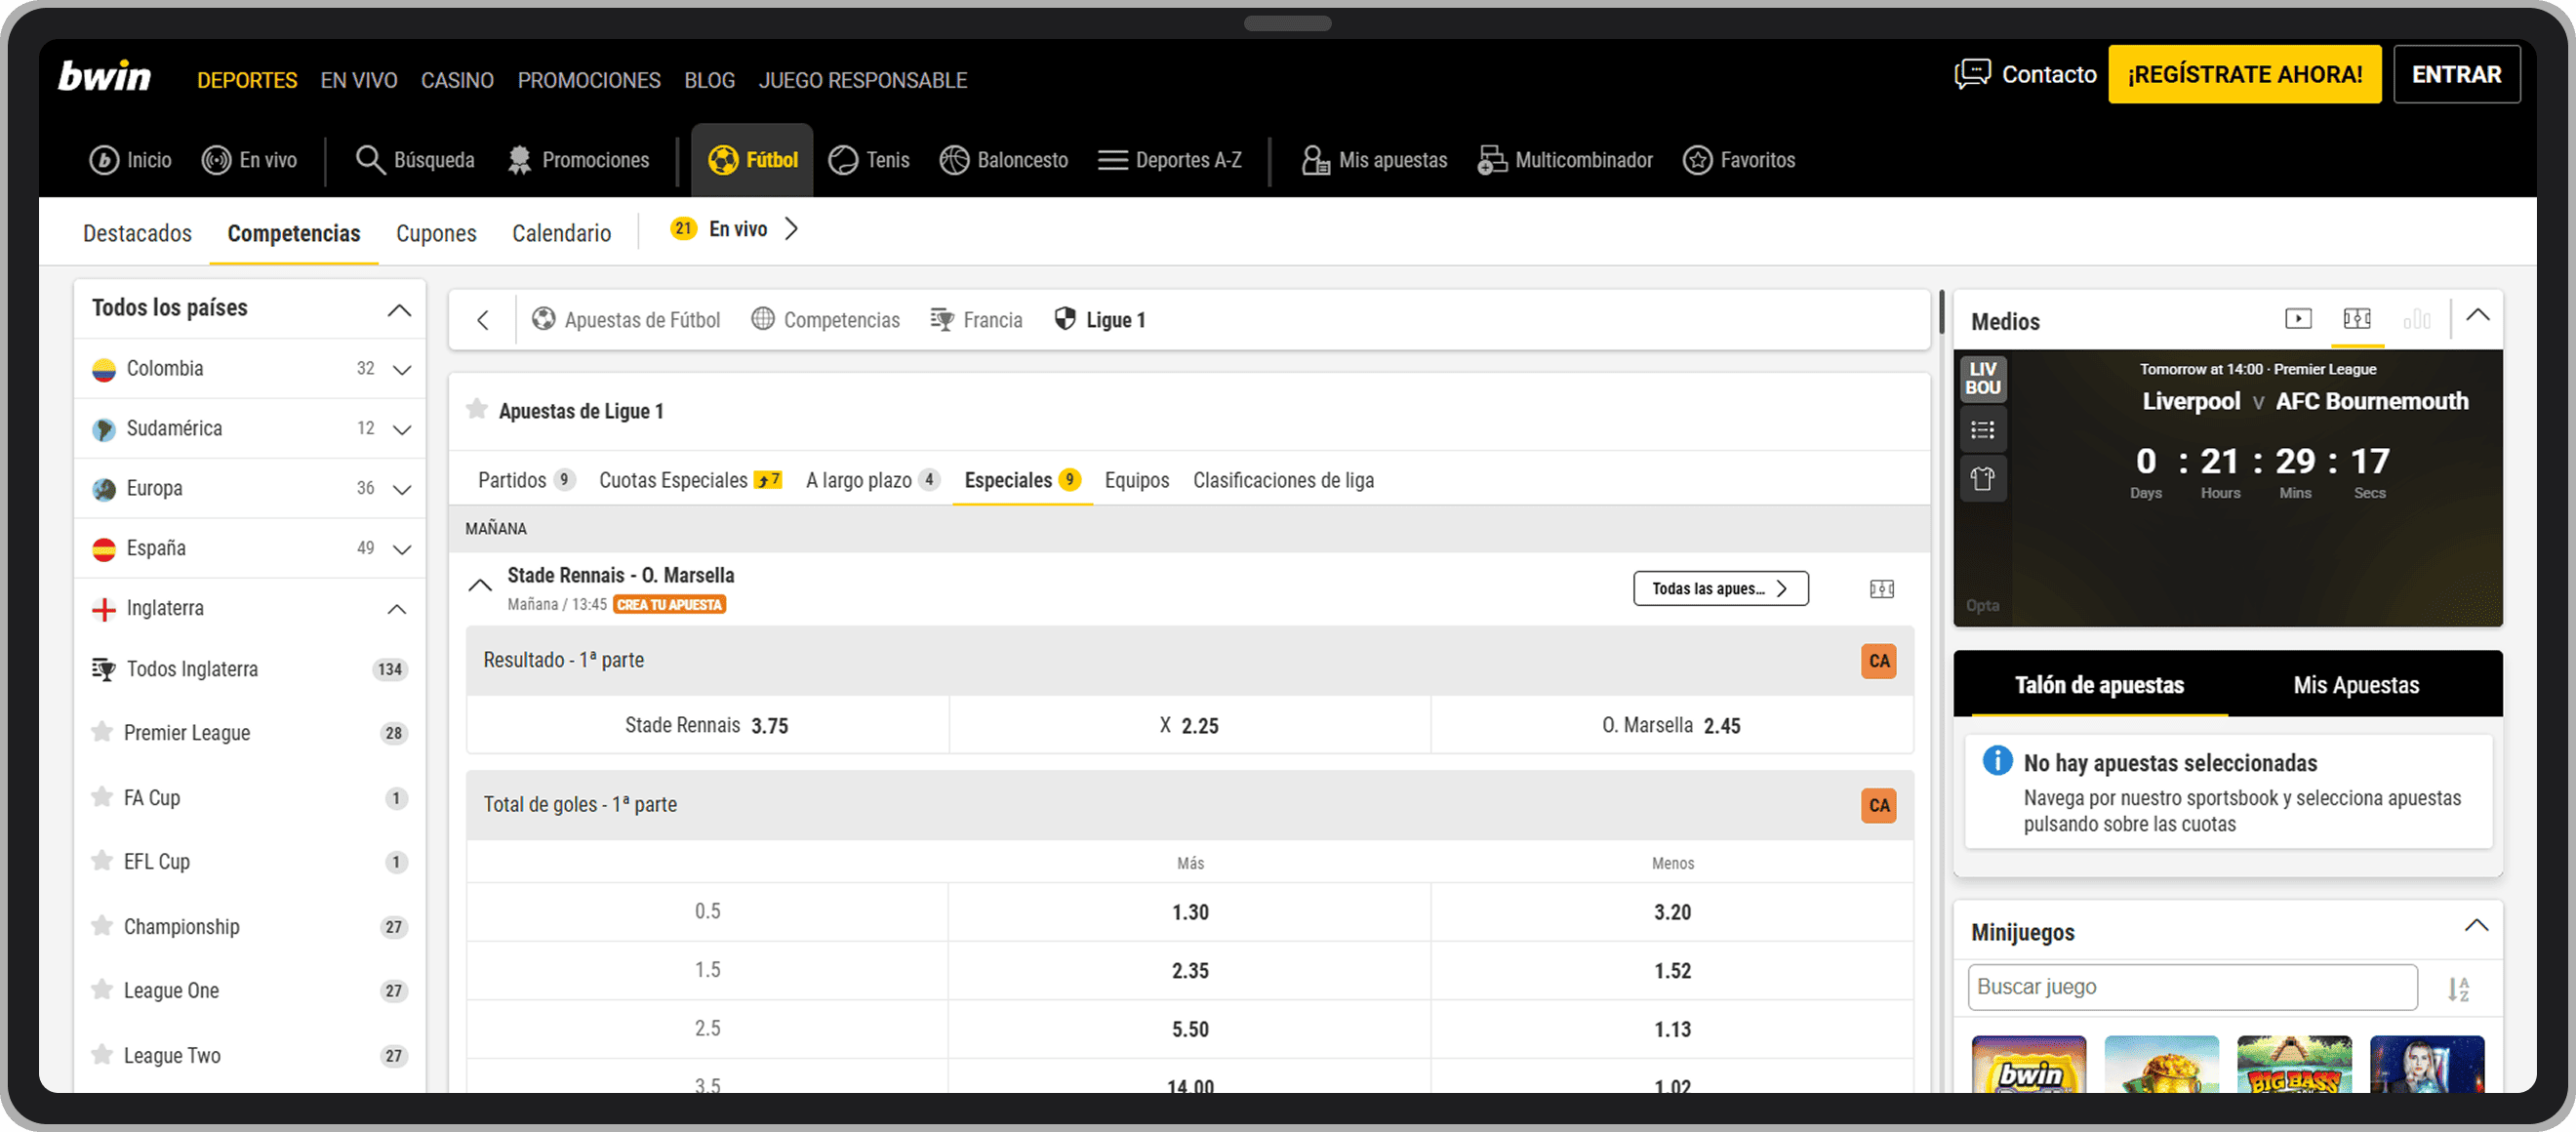The width and height of the screenshot is (2576, 1132).
Task: Favorite the Championship star
Action: pos(101,926)
